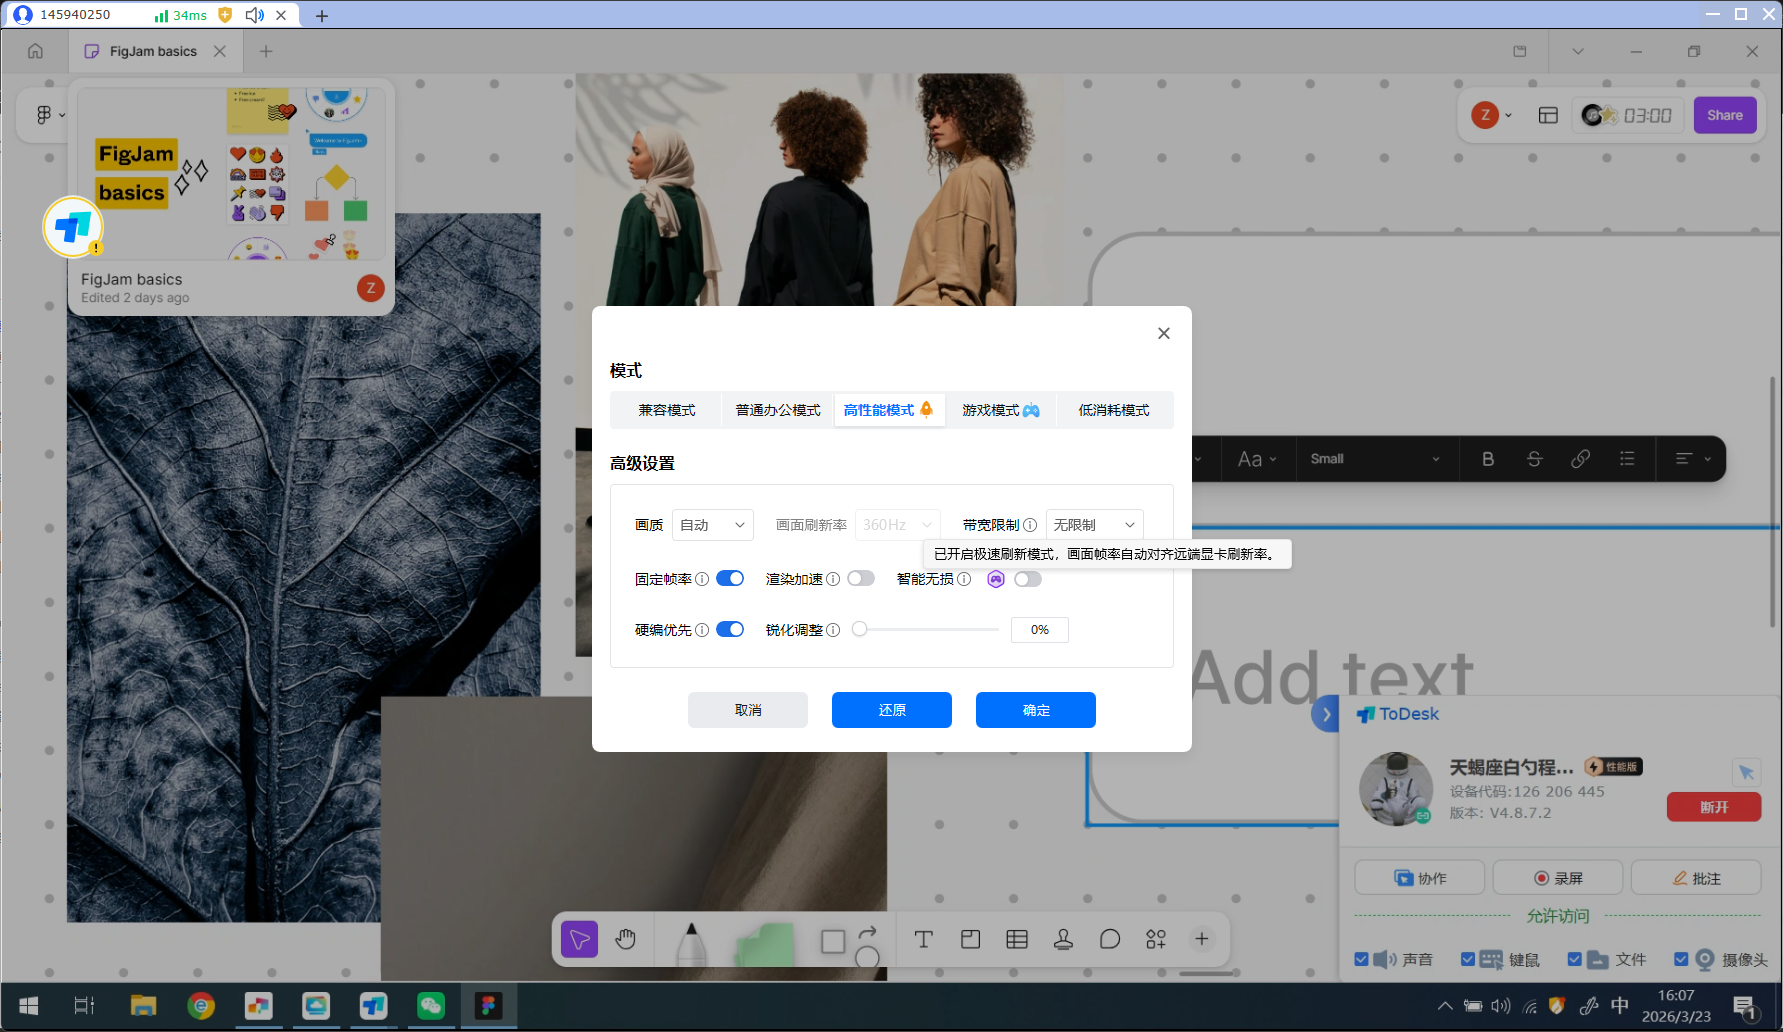Open the 画面刷新率 360Hz dropdown
Screen dimensions: 1783x1032
[x=898, y=525]
